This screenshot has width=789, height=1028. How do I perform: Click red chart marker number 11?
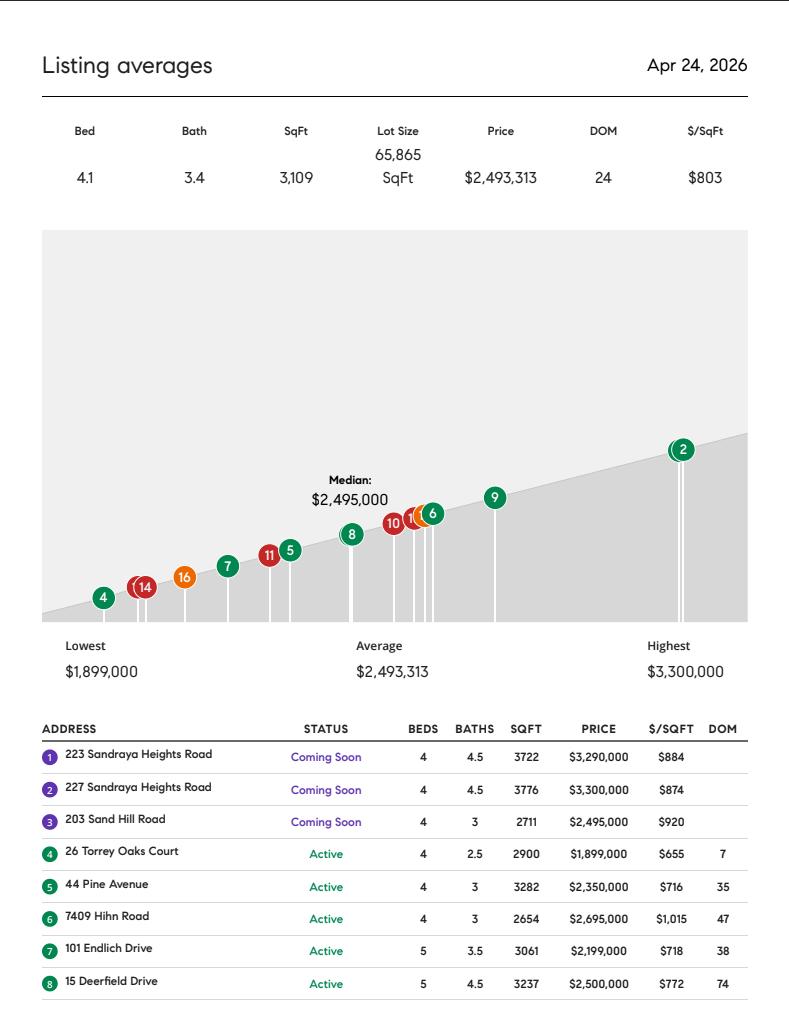pyautogui.click(x=269, y=556)
